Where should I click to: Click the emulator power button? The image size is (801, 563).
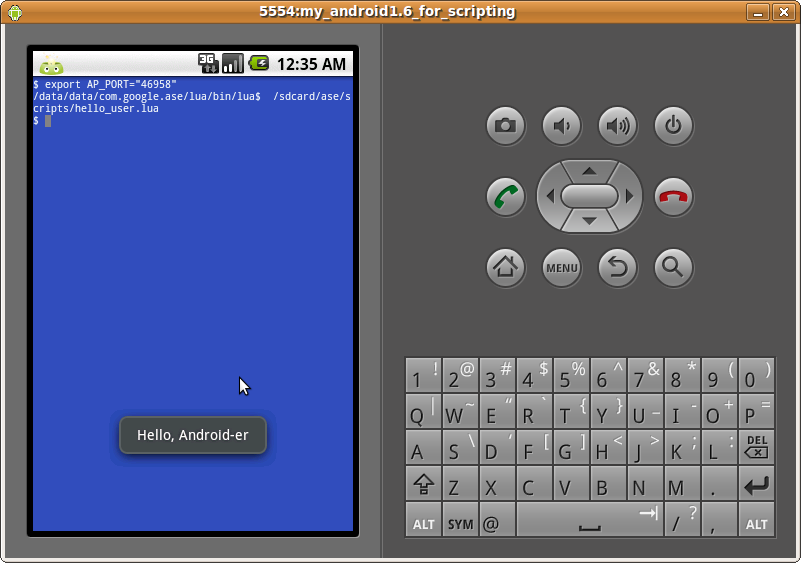(x=674, y=126)
